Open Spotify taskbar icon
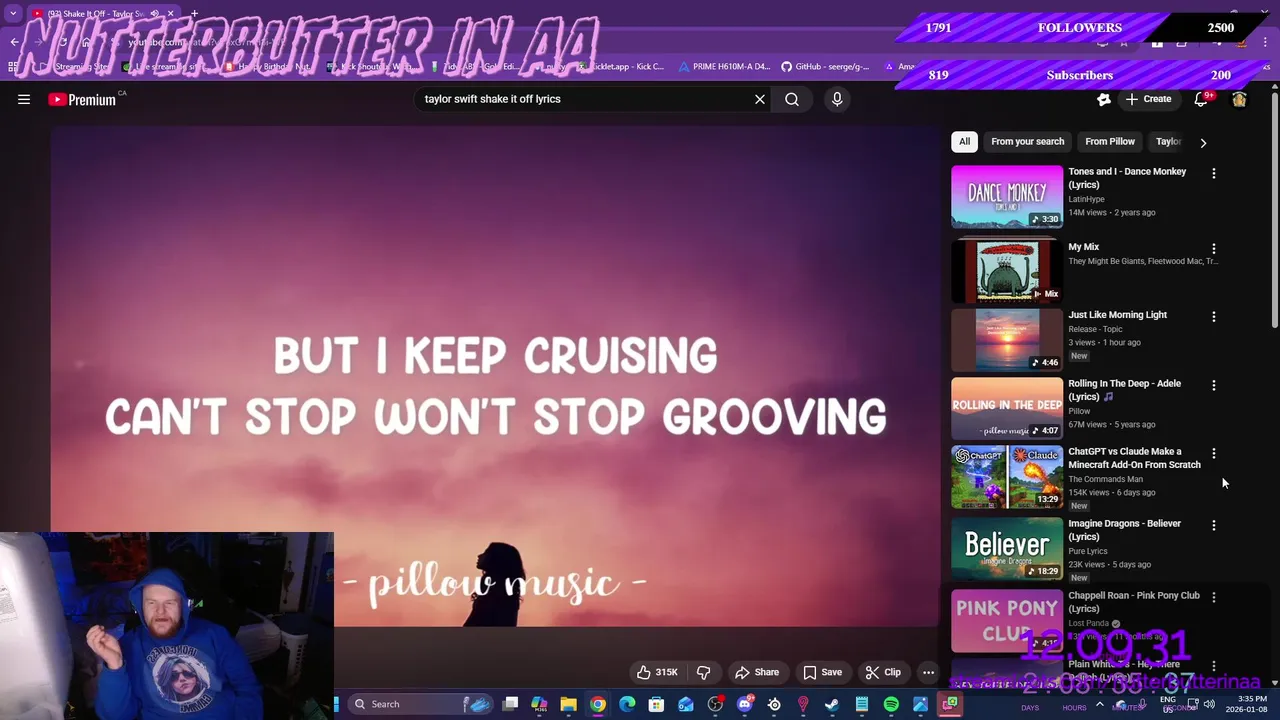The image size is (1280, 720). point(891,704)
